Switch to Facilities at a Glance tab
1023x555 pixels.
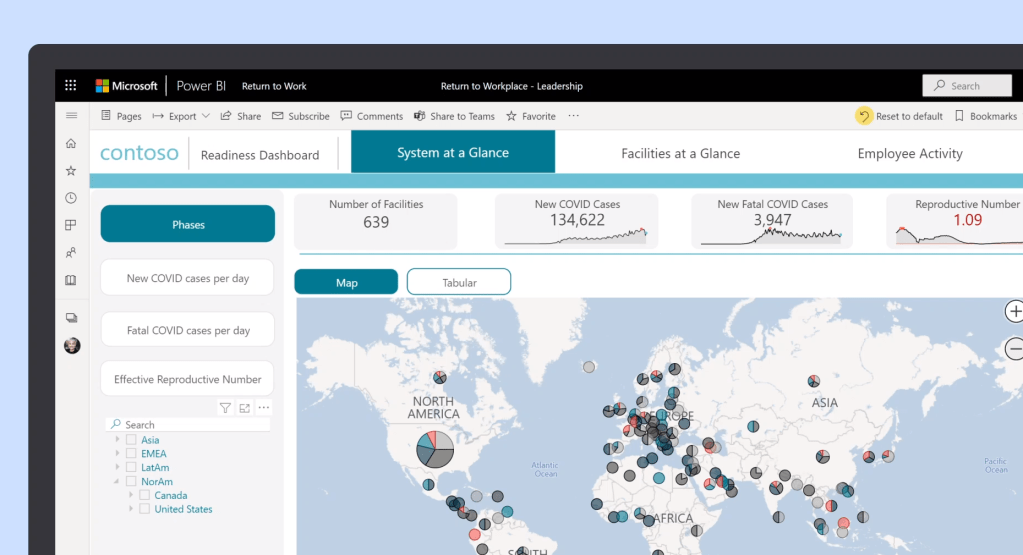680,153
